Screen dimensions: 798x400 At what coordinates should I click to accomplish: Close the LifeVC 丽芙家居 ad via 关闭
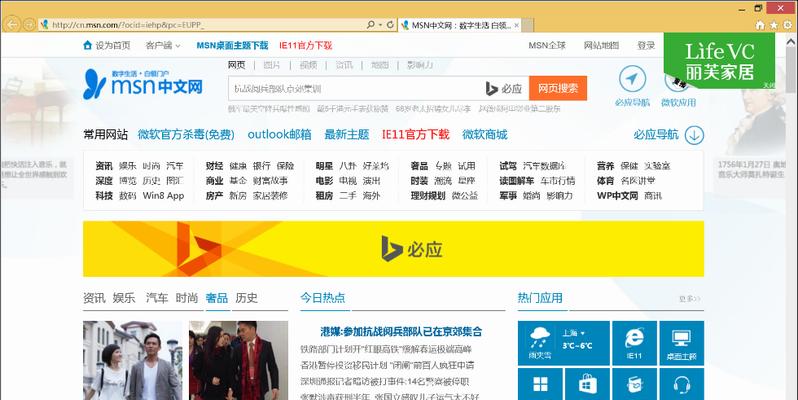768,85
